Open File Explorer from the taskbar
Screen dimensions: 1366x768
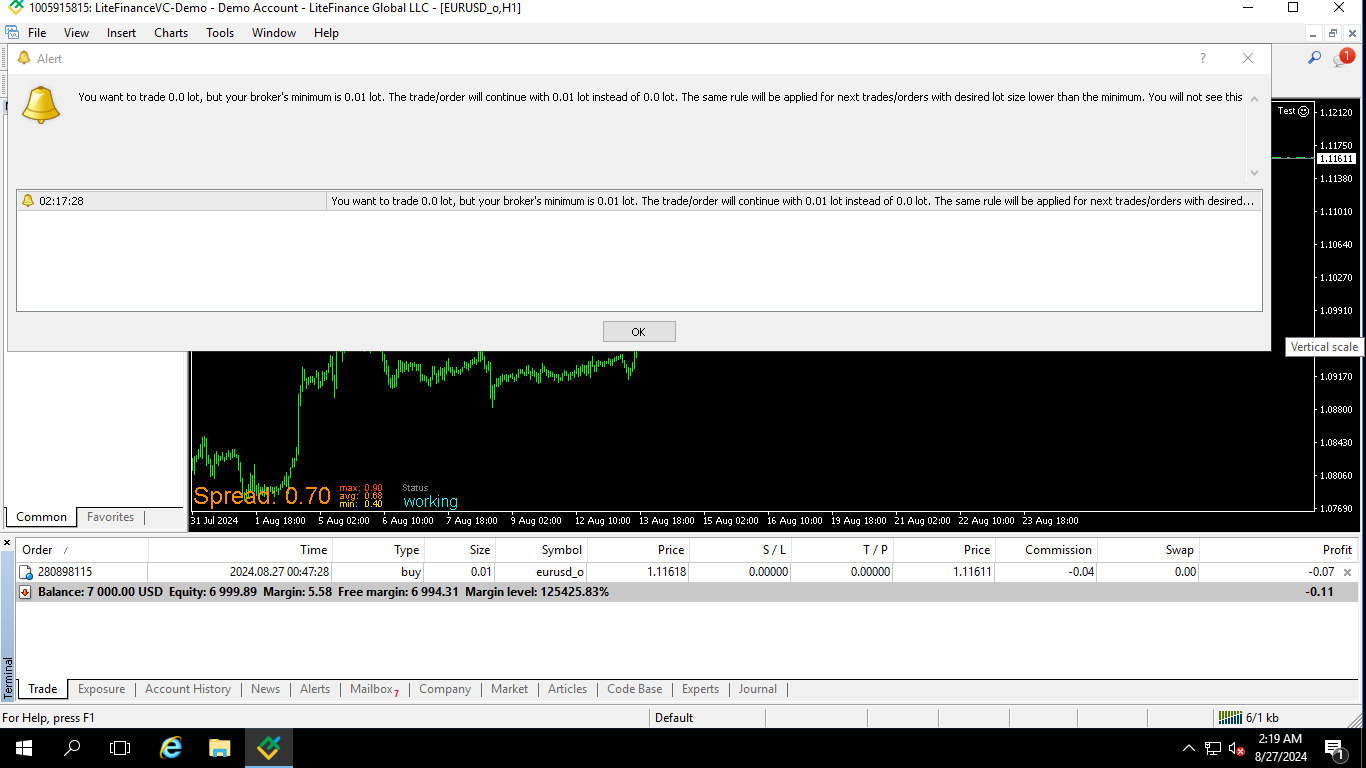[220, 748]
